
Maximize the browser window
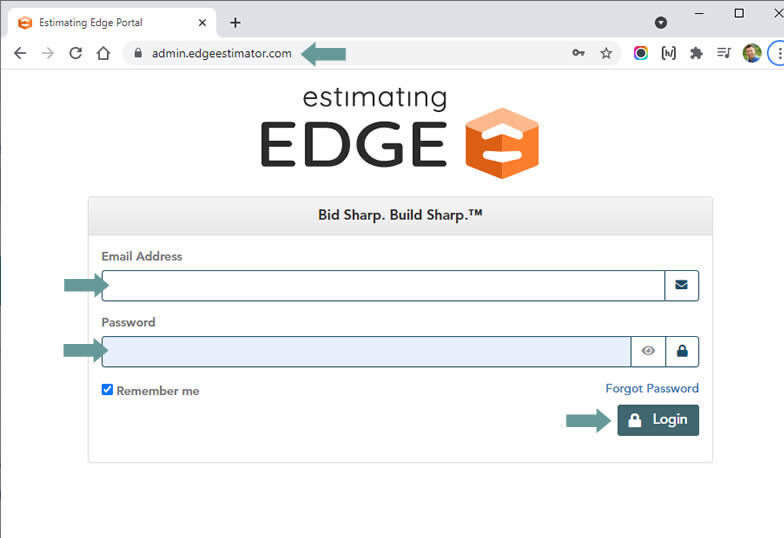pos(739,14)
